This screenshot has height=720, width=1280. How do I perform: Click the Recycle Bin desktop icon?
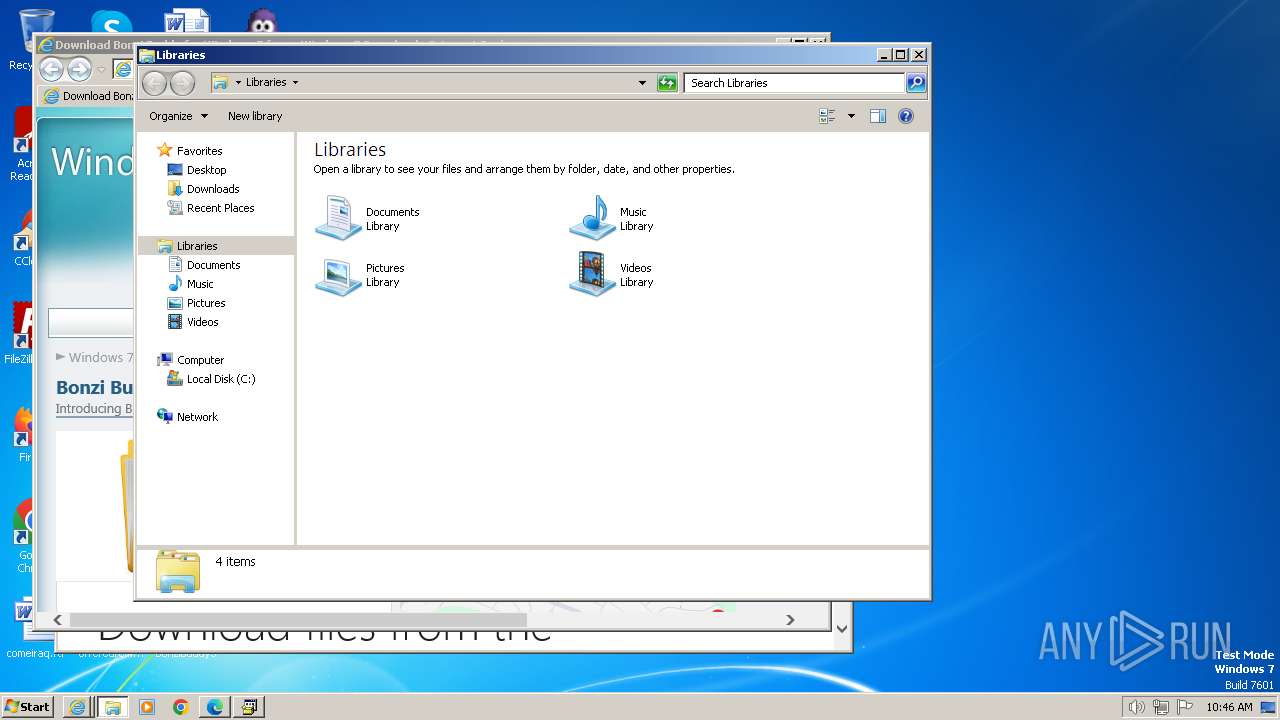click(x=35, y=30)
